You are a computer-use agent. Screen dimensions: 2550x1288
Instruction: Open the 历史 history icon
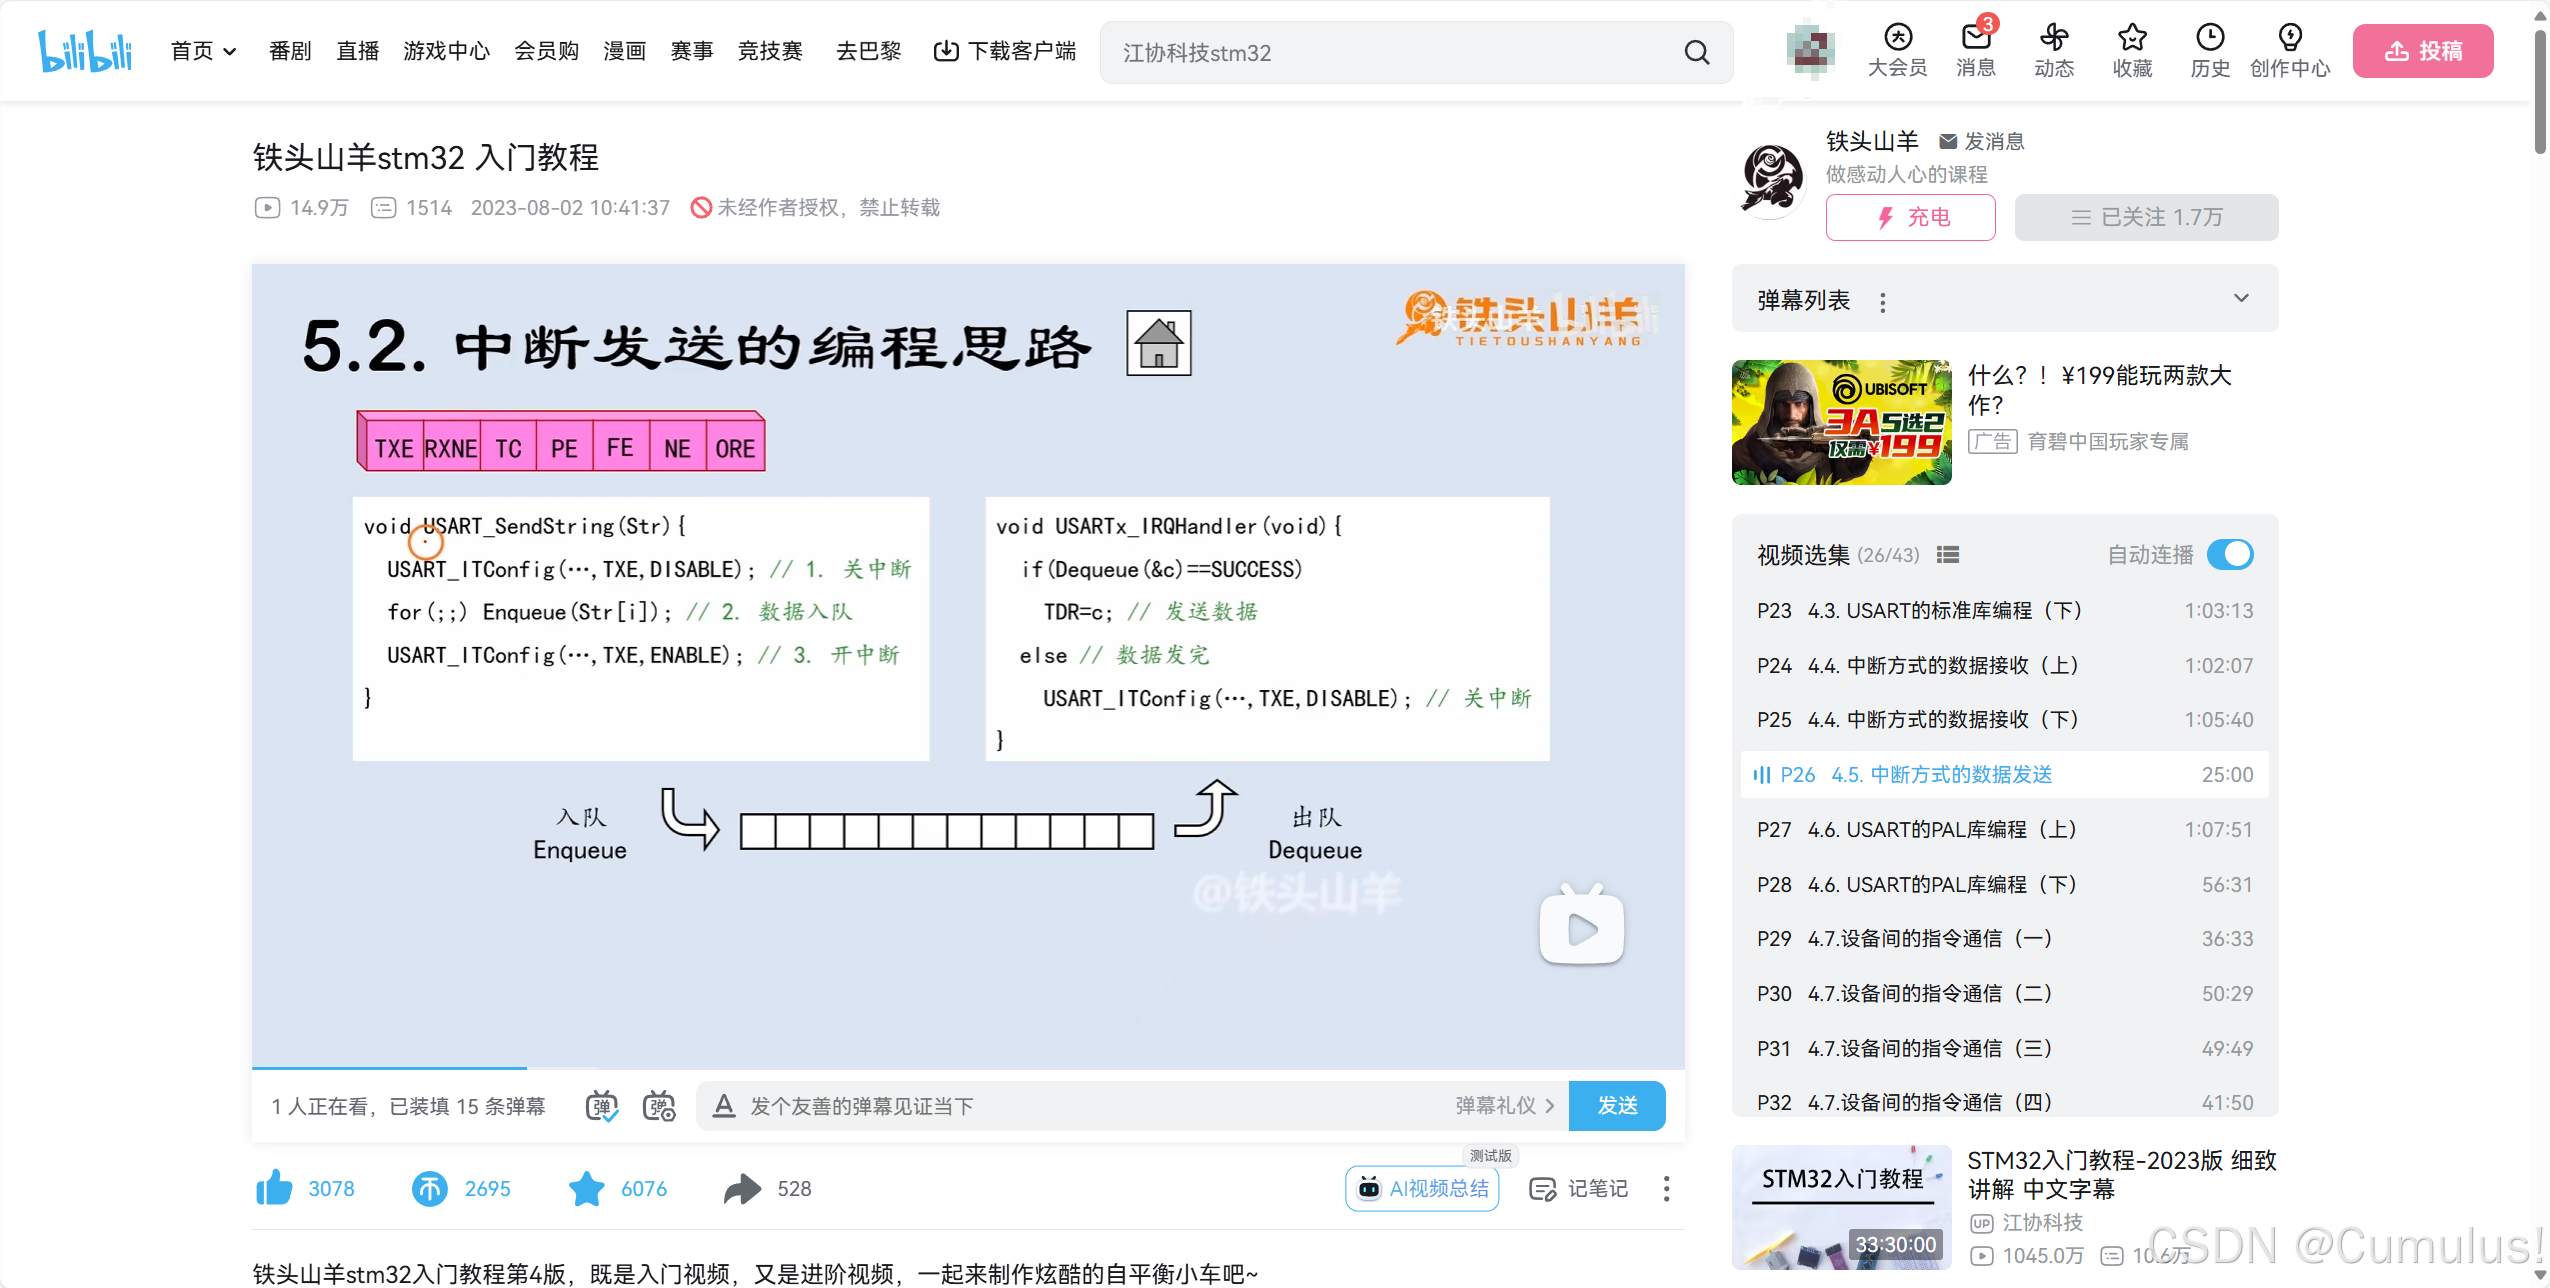coord(2210,50)
